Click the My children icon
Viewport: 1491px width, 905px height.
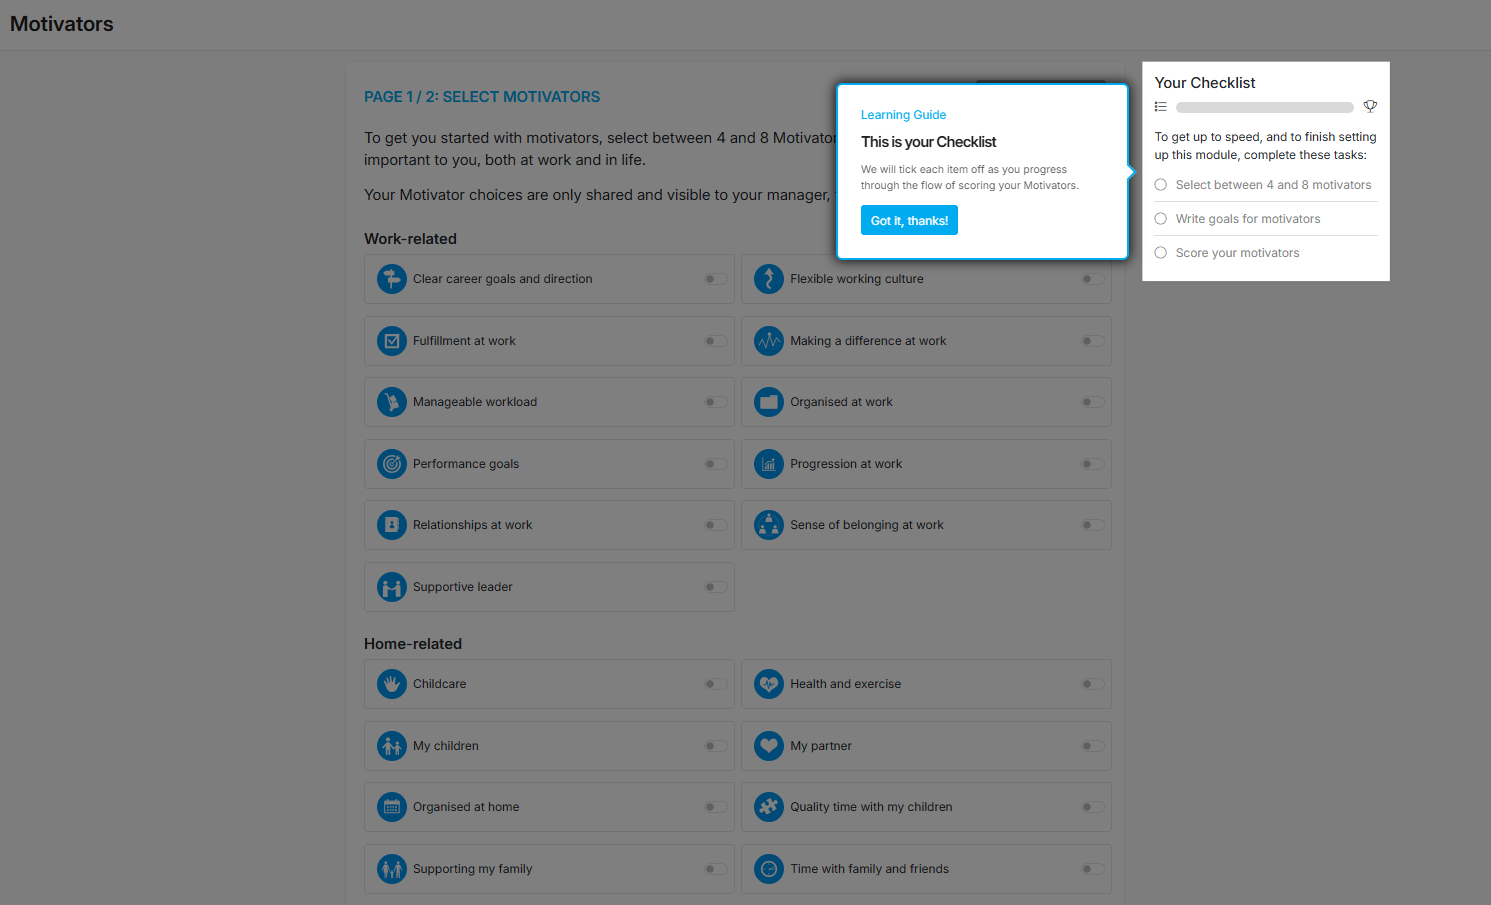click(x=392, y=746)
